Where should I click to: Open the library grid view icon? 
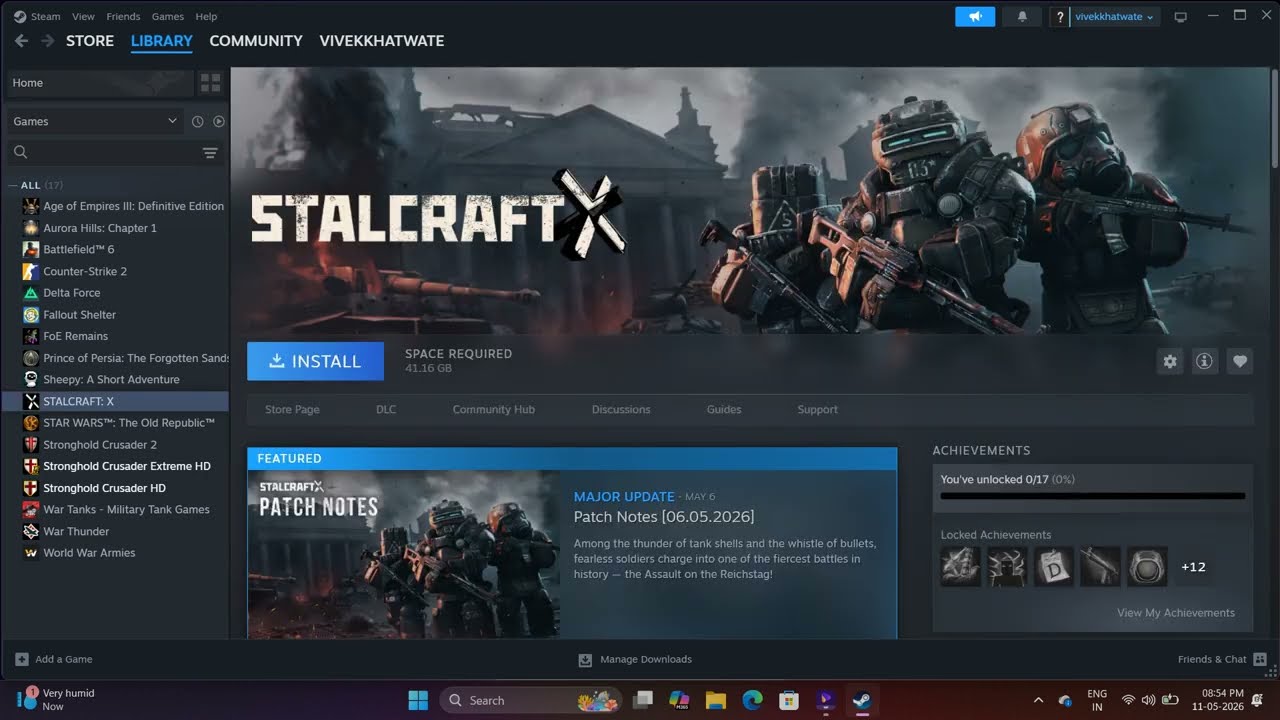click(210, 83)
